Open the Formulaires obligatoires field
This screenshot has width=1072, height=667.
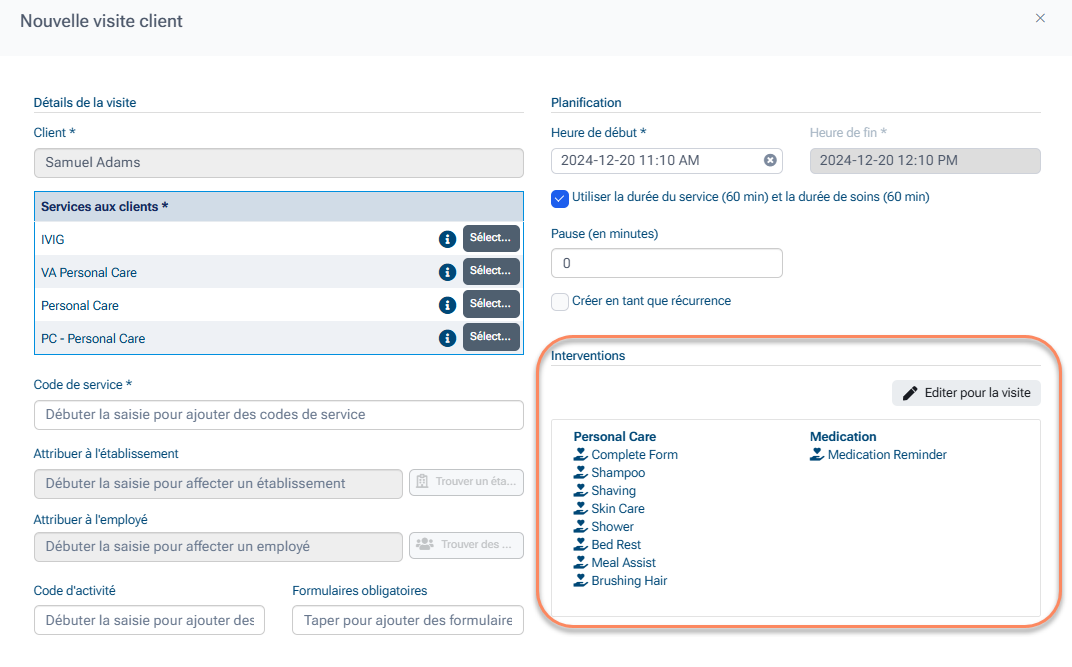pyautogui.click(x=407, y=620)
